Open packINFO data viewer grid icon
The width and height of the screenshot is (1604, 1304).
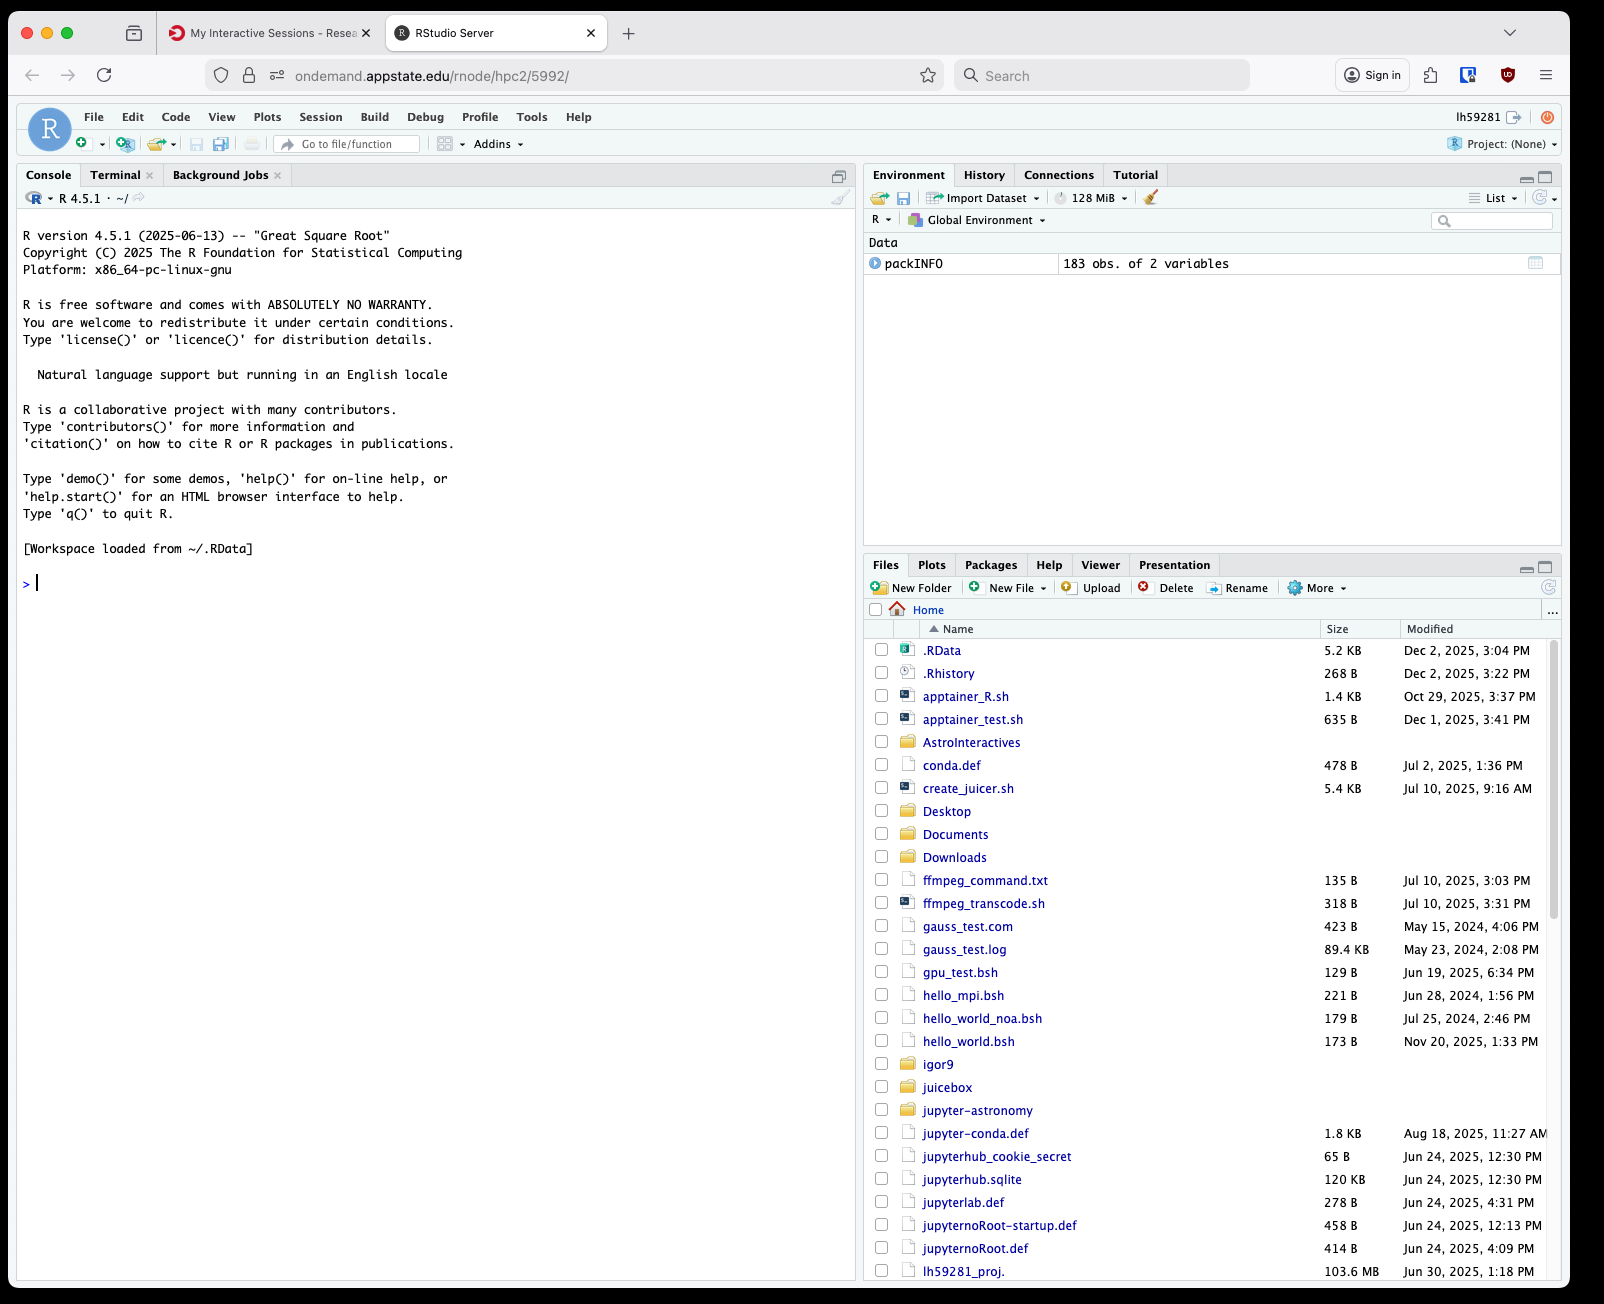(x=1535, y=264)
